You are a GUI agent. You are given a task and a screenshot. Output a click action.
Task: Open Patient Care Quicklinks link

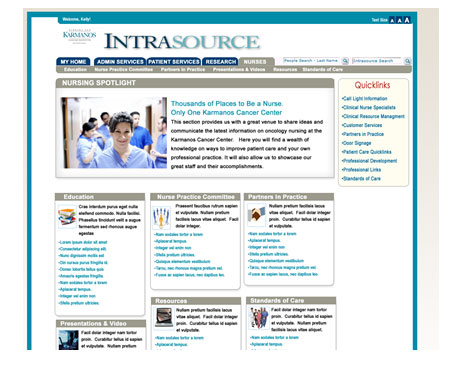point(366,152)
